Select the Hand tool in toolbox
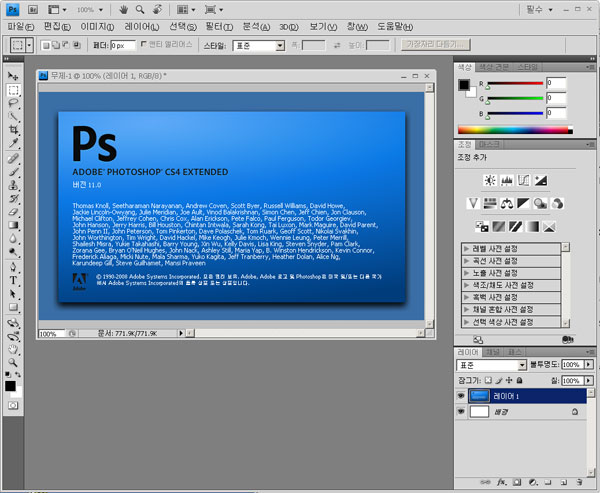This screenshot has width=600, height=493. [x=13, y=349]
